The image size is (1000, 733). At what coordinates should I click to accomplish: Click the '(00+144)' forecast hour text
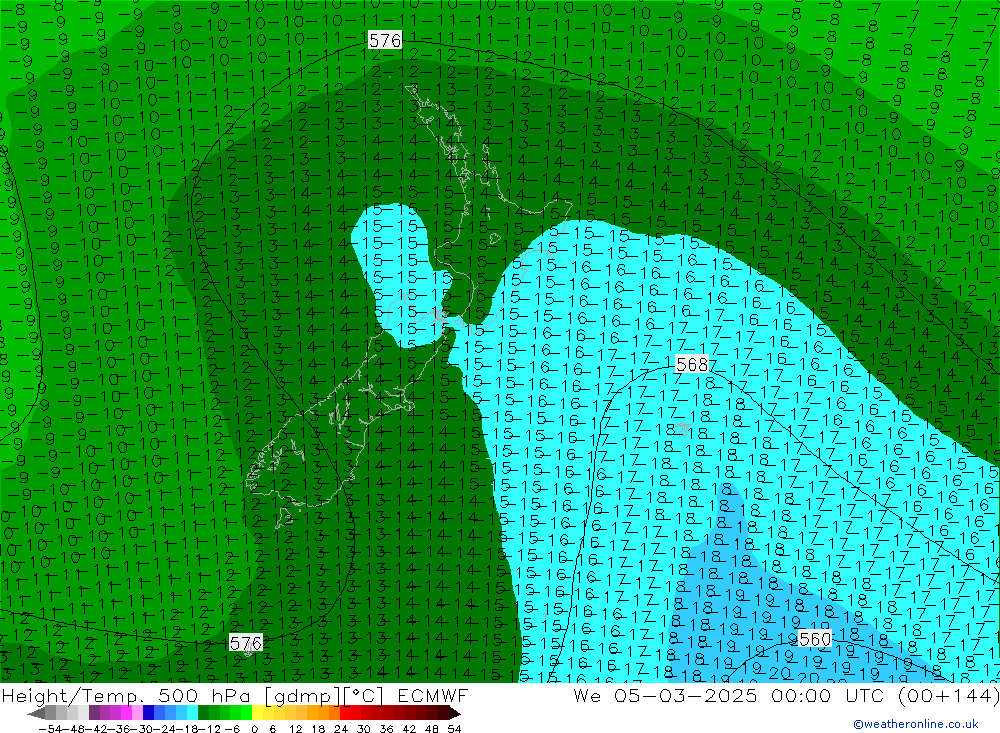point(949,696)
